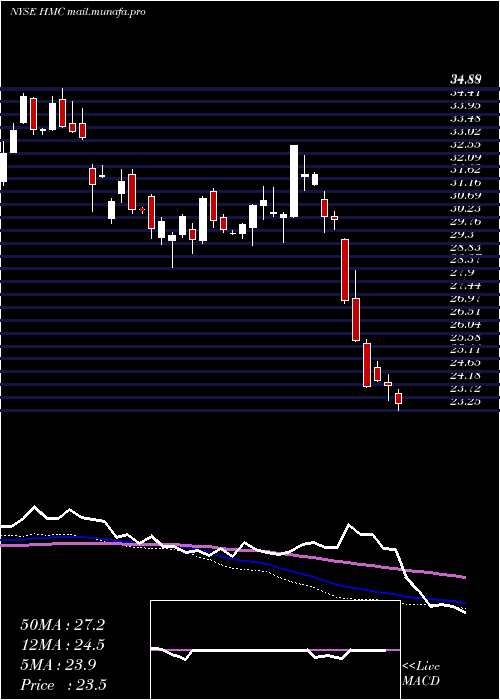Click the 27.9 price axis label

tap(462, 273)
